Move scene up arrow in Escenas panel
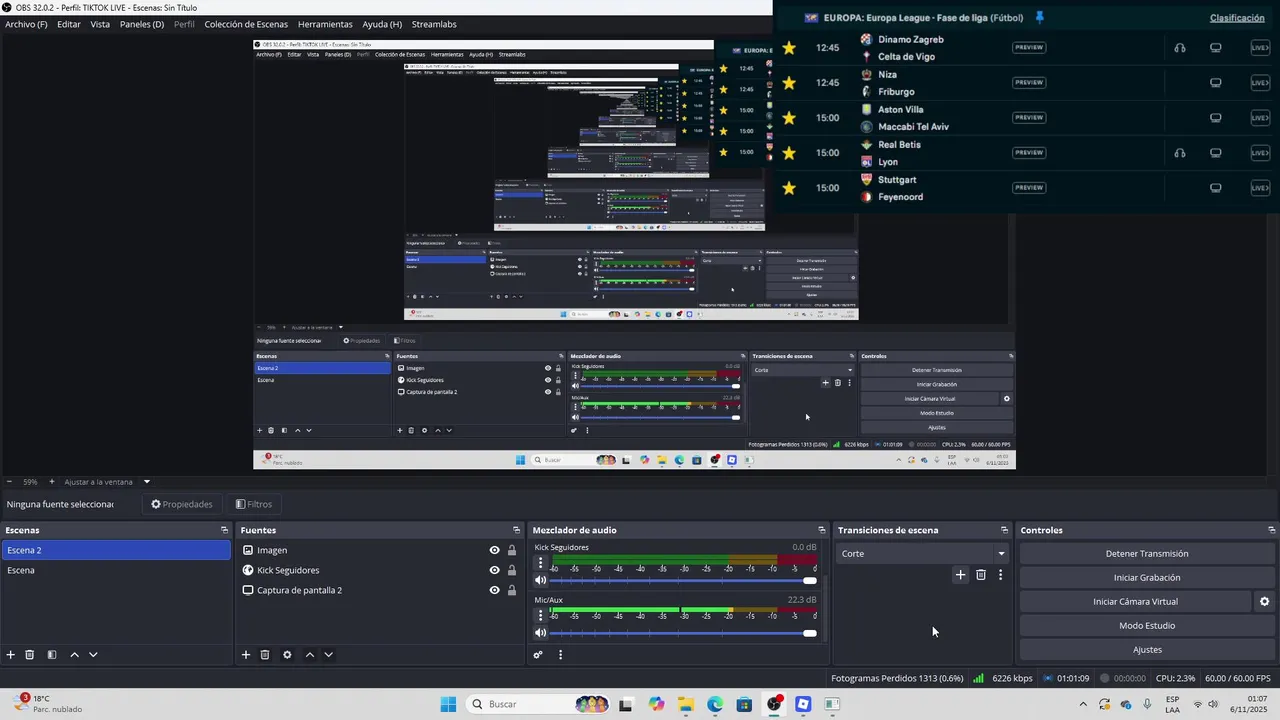Screen dimensions: 1280x720 tap(74, 655)
